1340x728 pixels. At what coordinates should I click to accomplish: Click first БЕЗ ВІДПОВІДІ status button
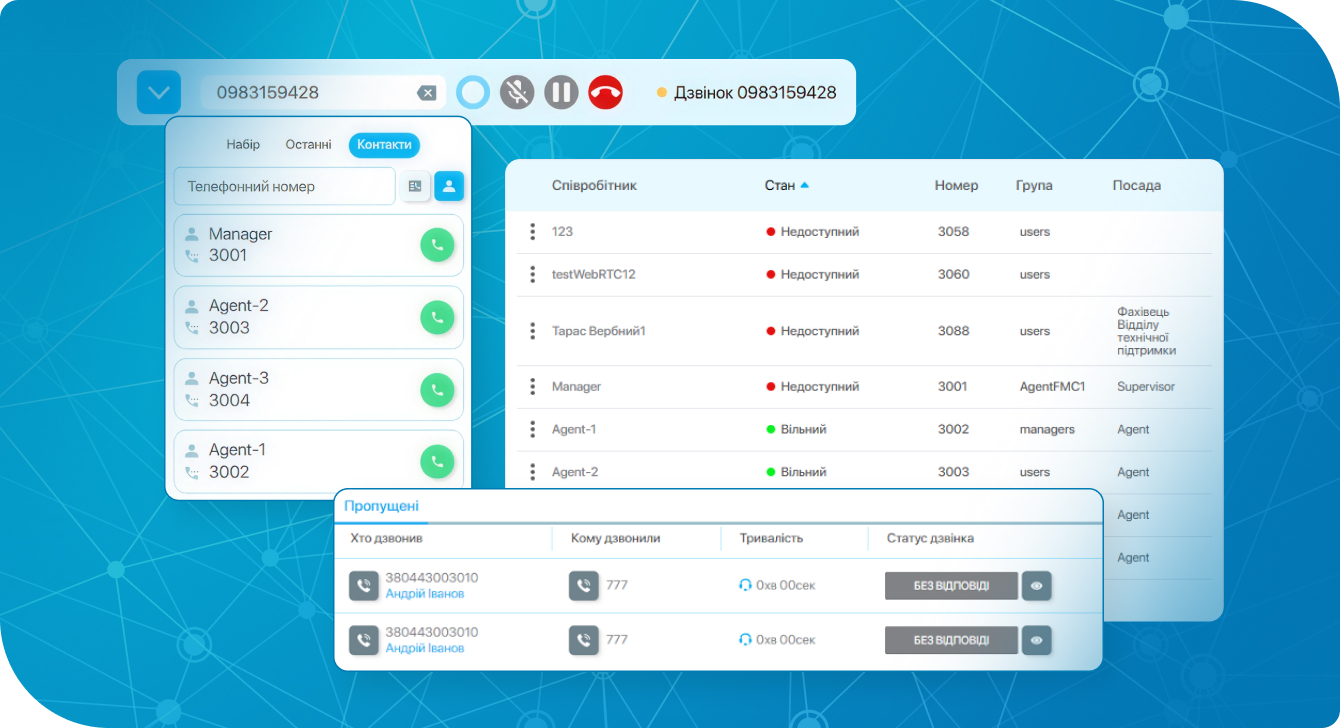950,586
